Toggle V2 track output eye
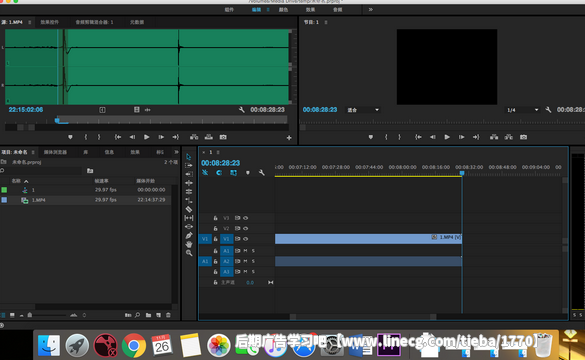This screenshot has height=360, width=585. coord(245,228)
